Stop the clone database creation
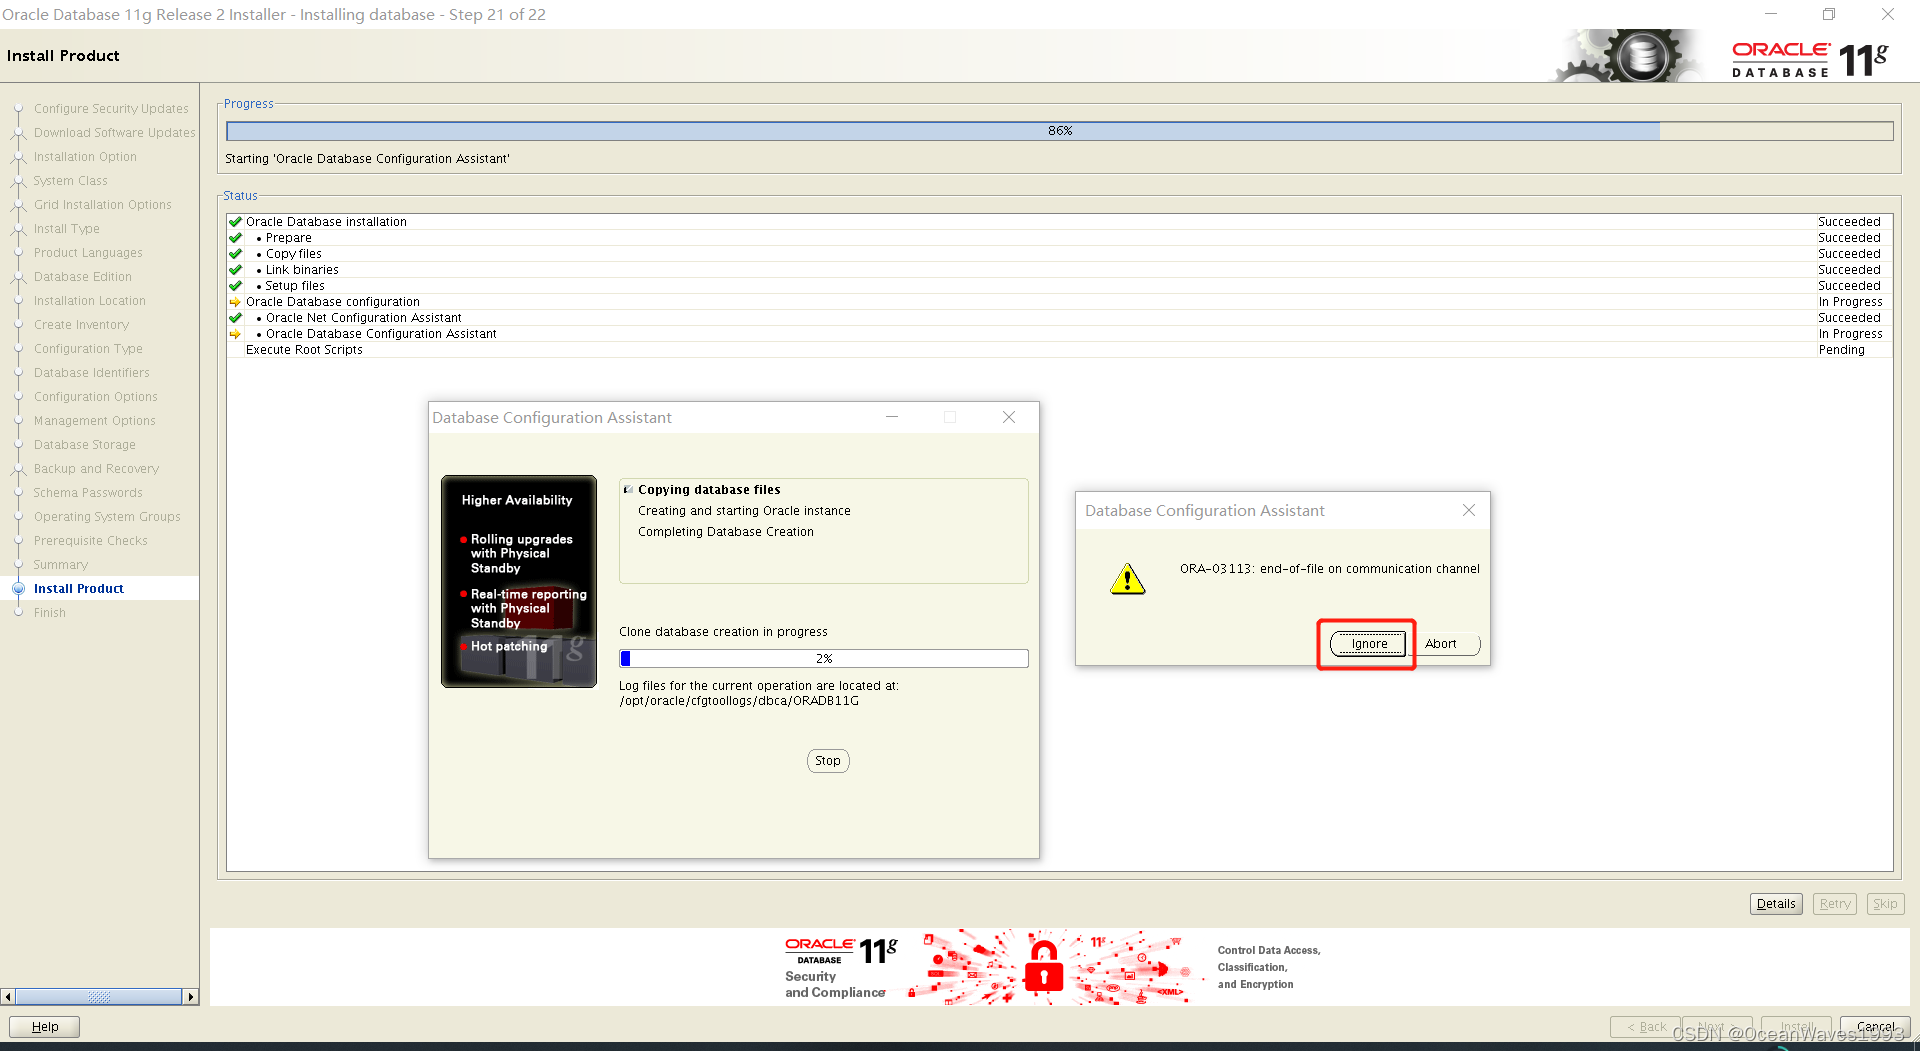Screen dimensions: 1920x1051 (828, 761)
